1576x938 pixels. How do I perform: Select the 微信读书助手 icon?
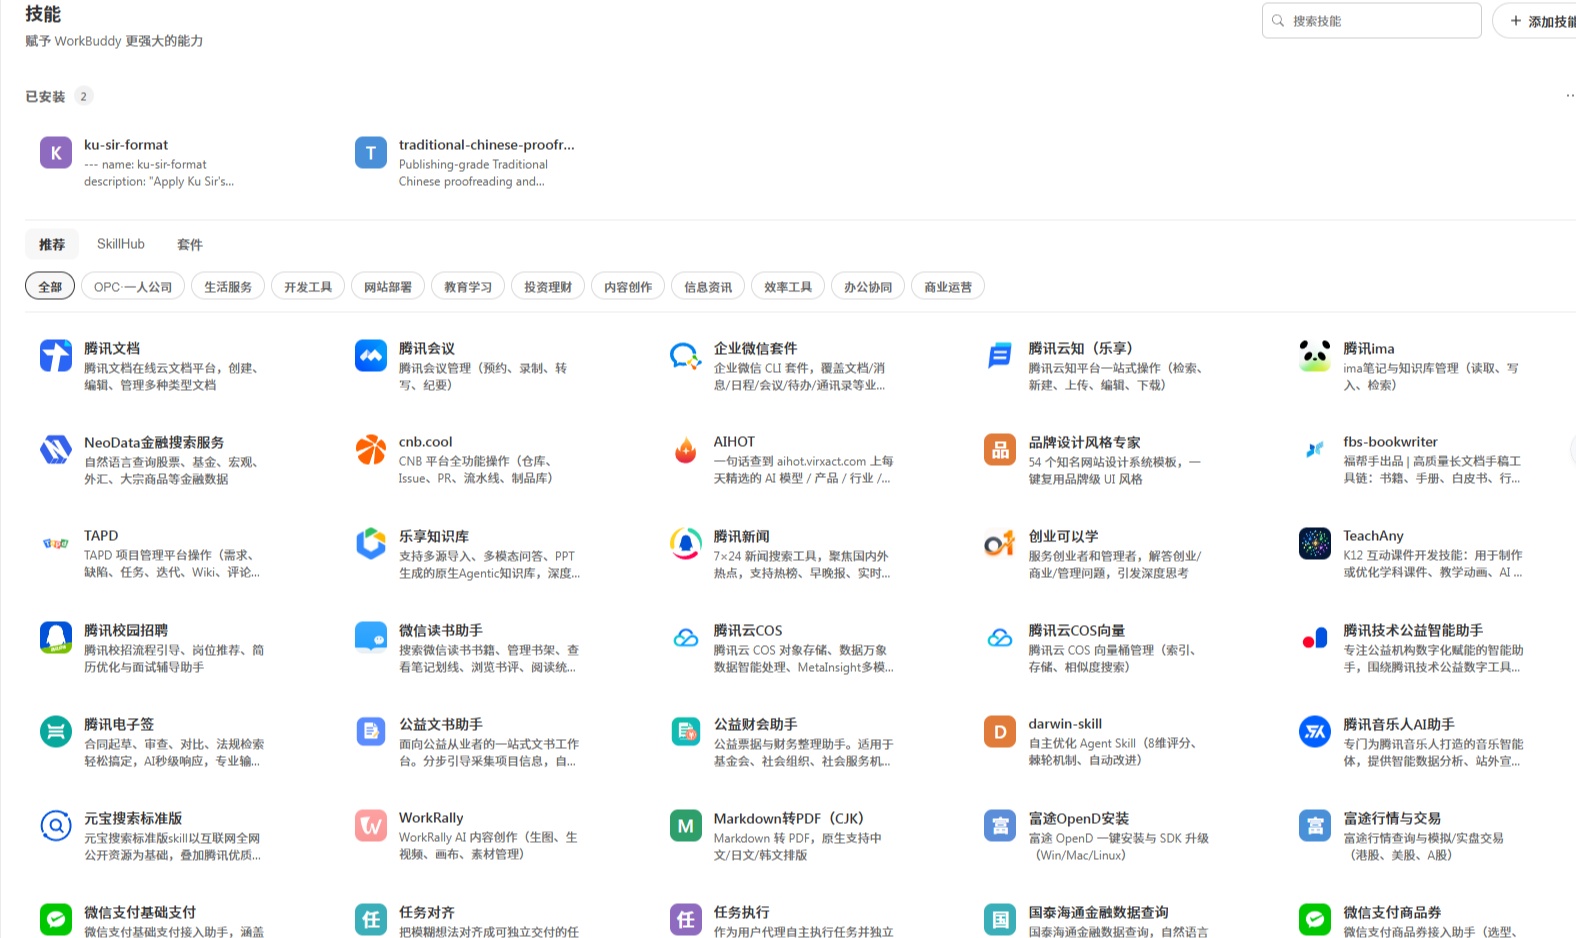point(371,637)
